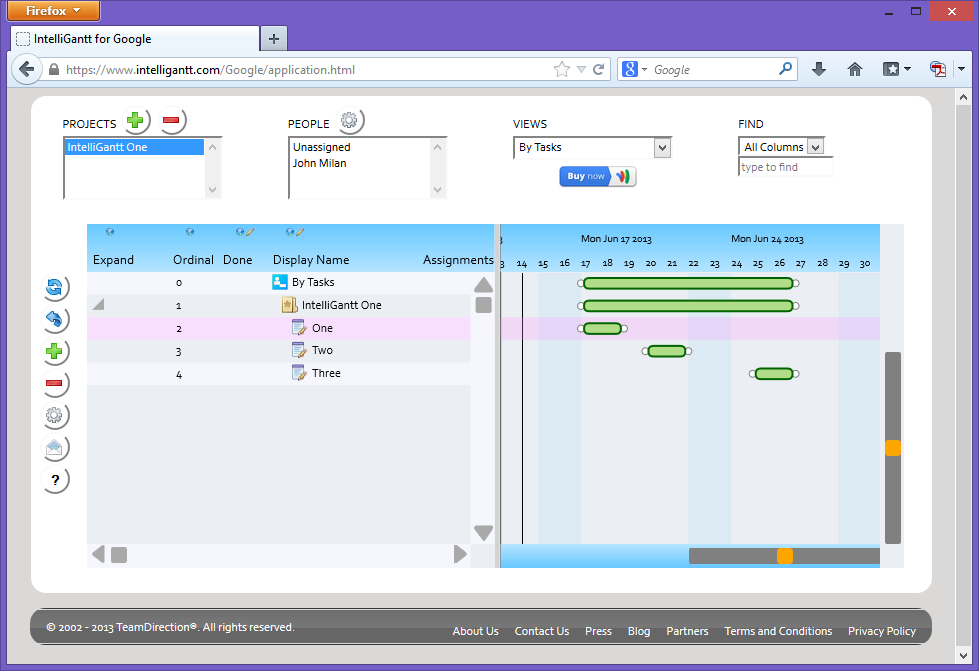979x671 pixels.
Task: Click the undo arrow icon in sidebar
Action: coord(54,319)
